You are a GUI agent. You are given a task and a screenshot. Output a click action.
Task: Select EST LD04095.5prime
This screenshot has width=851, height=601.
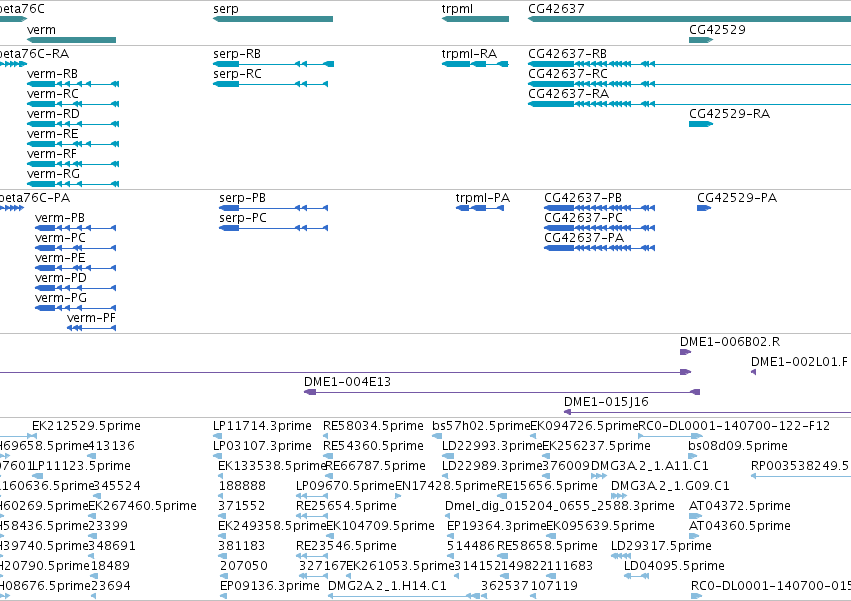point(674,566)
